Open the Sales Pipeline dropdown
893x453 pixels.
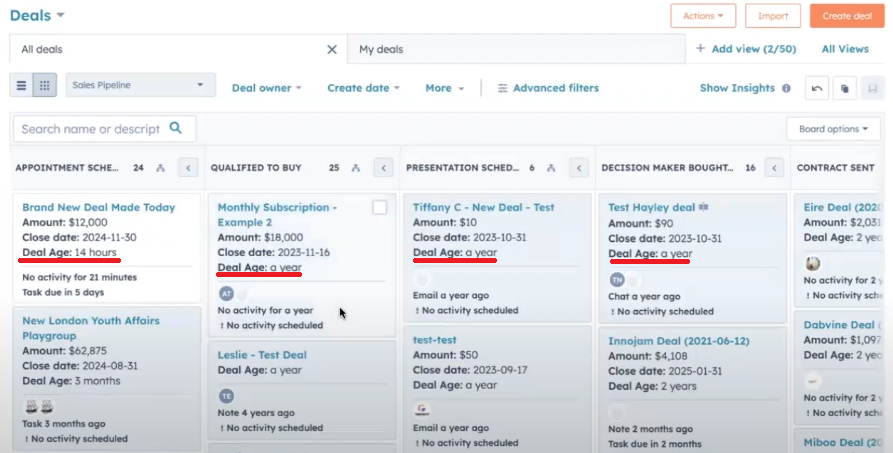(140, 86)
